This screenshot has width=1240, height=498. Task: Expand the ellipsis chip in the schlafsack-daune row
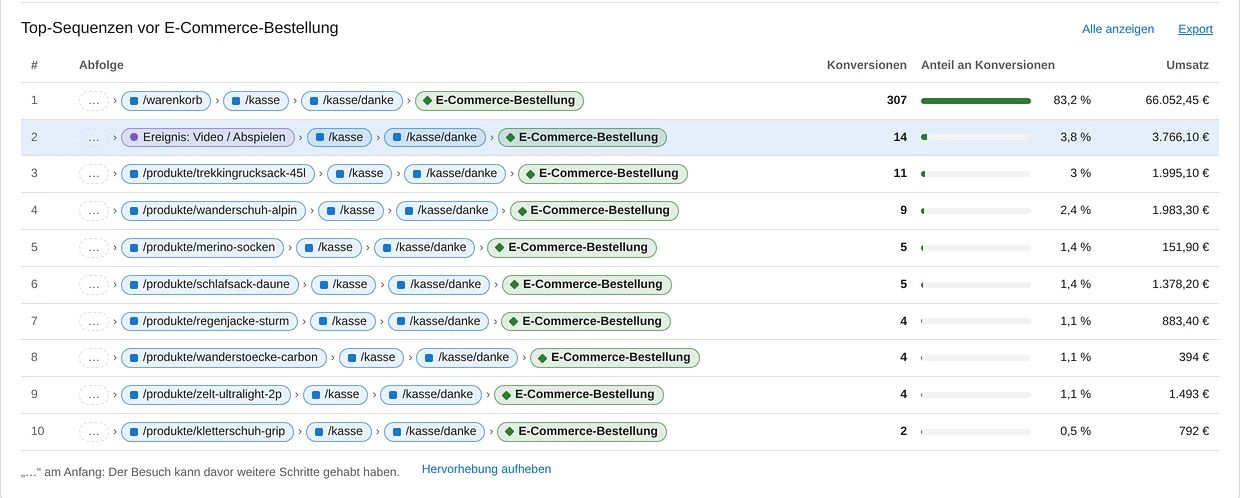[x=94, y=284]
